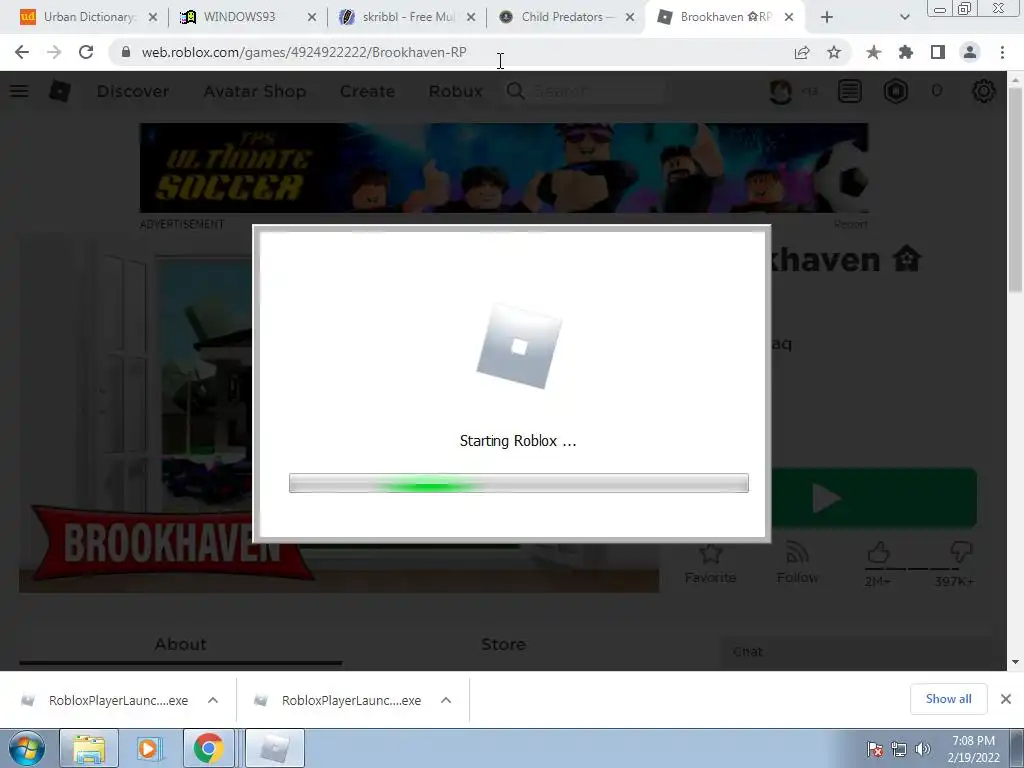Click the Roblox logo home icon
This screenshot has height=768, width=1024.
[59, 91]
